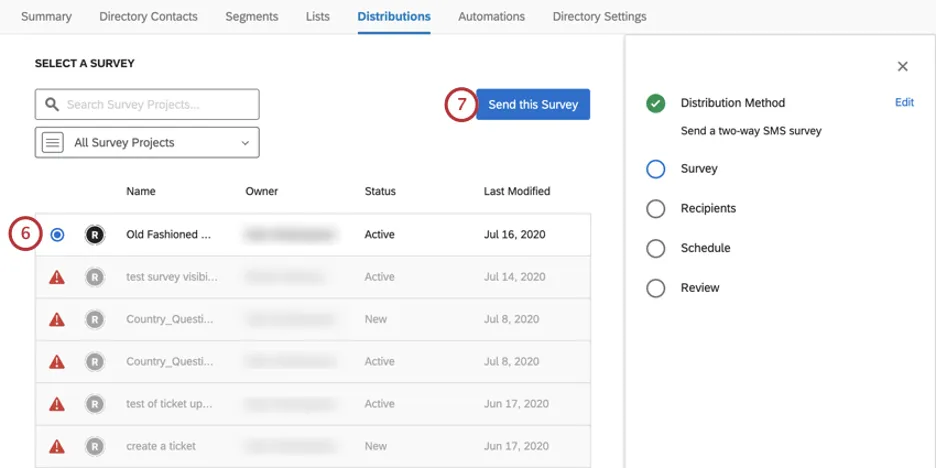Click the list icon beside All Survey Projects
Image resolution: width=936 pixels, height=468 pixels.
[x=53, y=143]
